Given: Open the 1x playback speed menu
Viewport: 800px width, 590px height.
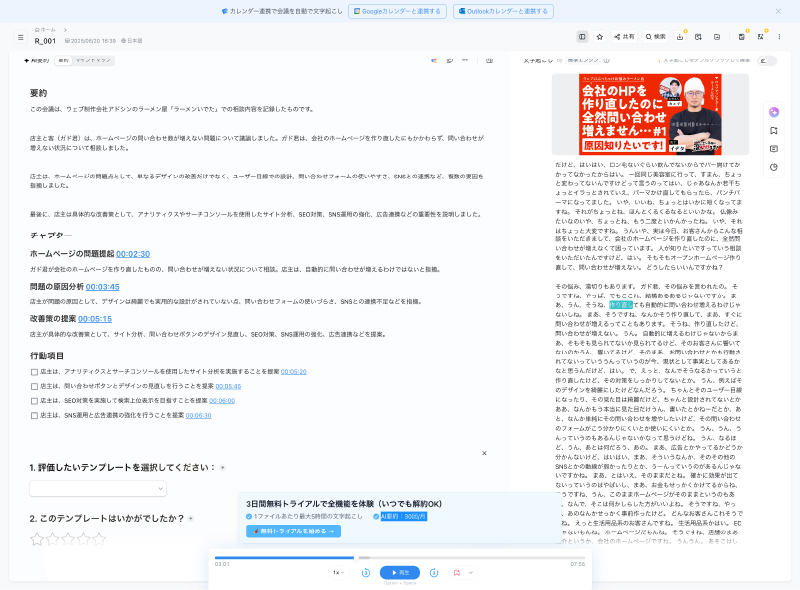Looking at the screenshot, I should pos(338,573).
